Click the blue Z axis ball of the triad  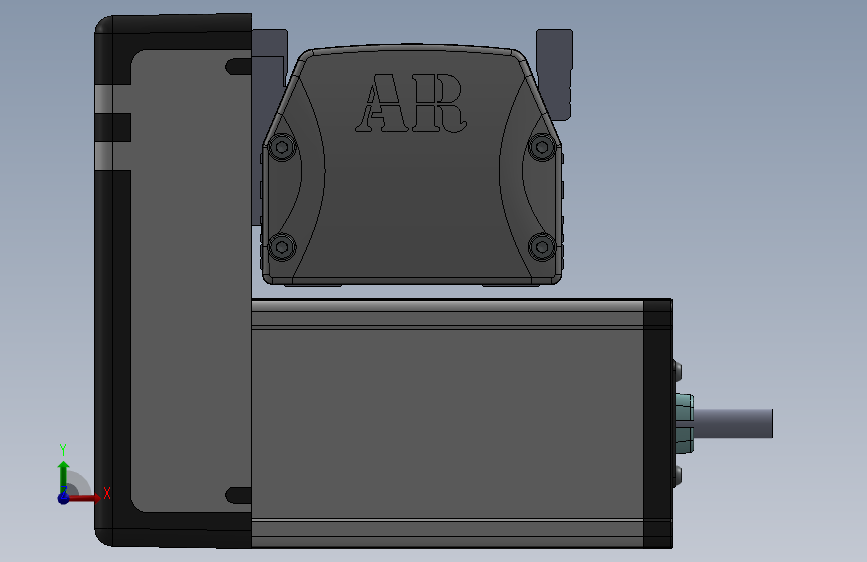click(x=64, y=498)
